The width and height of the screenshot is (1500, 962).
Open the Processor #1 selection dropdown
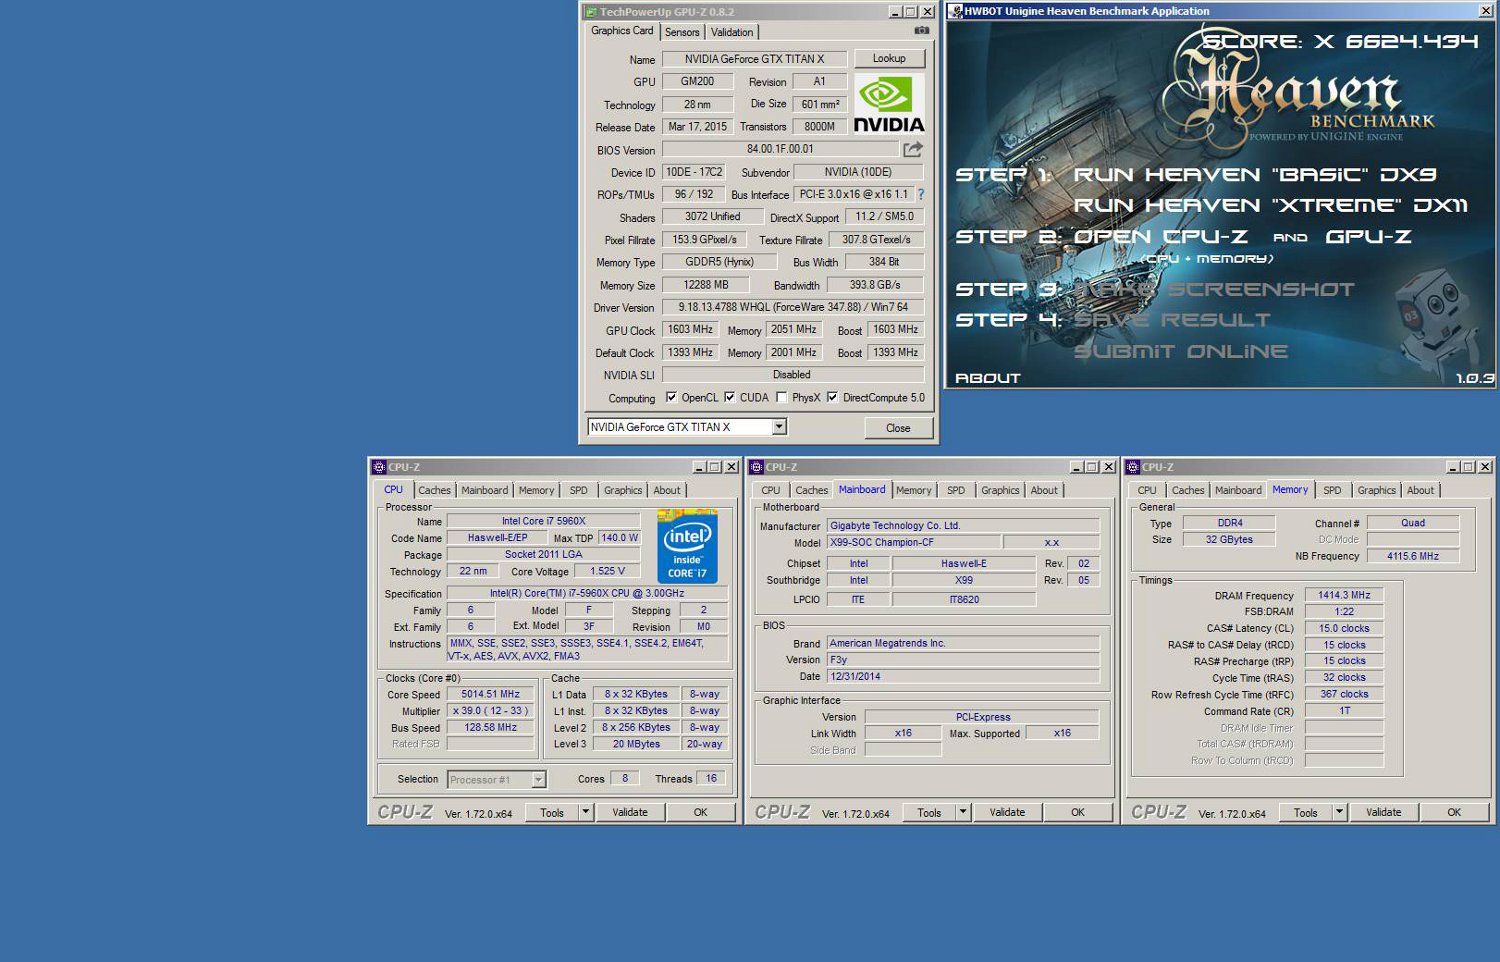538,780
